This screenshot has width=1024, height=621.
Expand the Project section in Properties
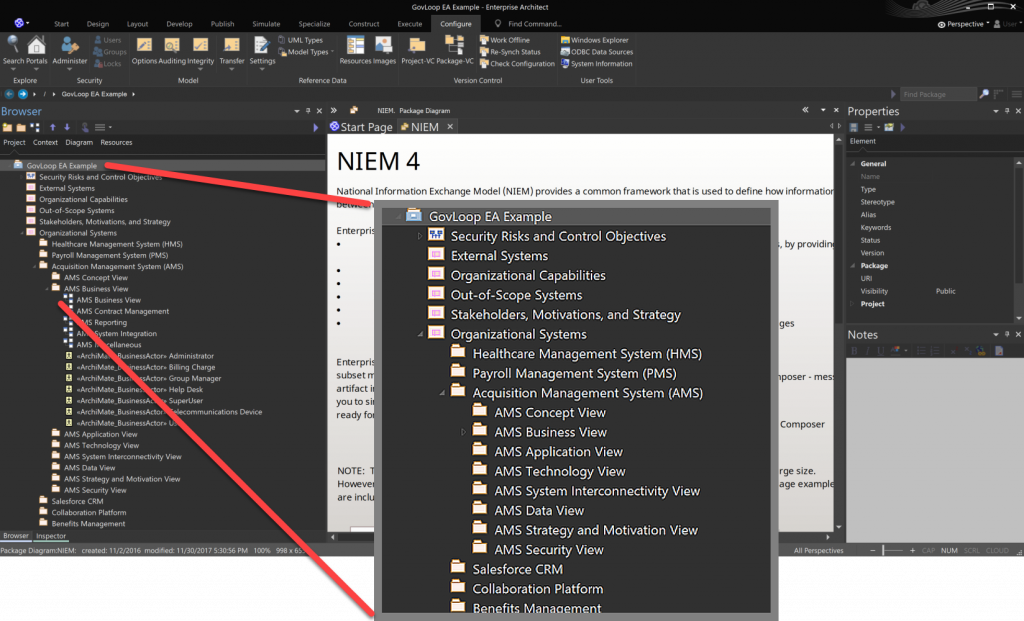853,304
